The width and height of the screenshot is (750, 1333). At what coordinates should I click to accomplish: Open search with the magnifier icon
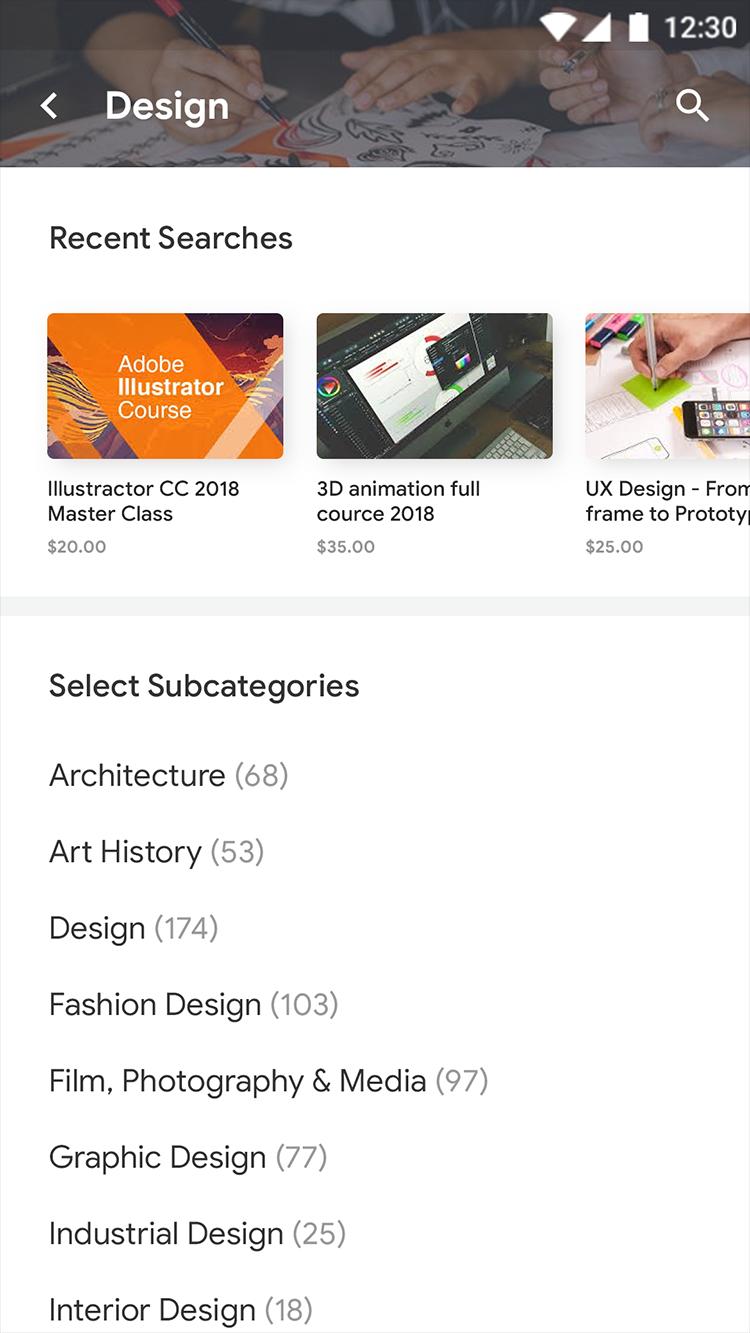click(x=692, y=105)
